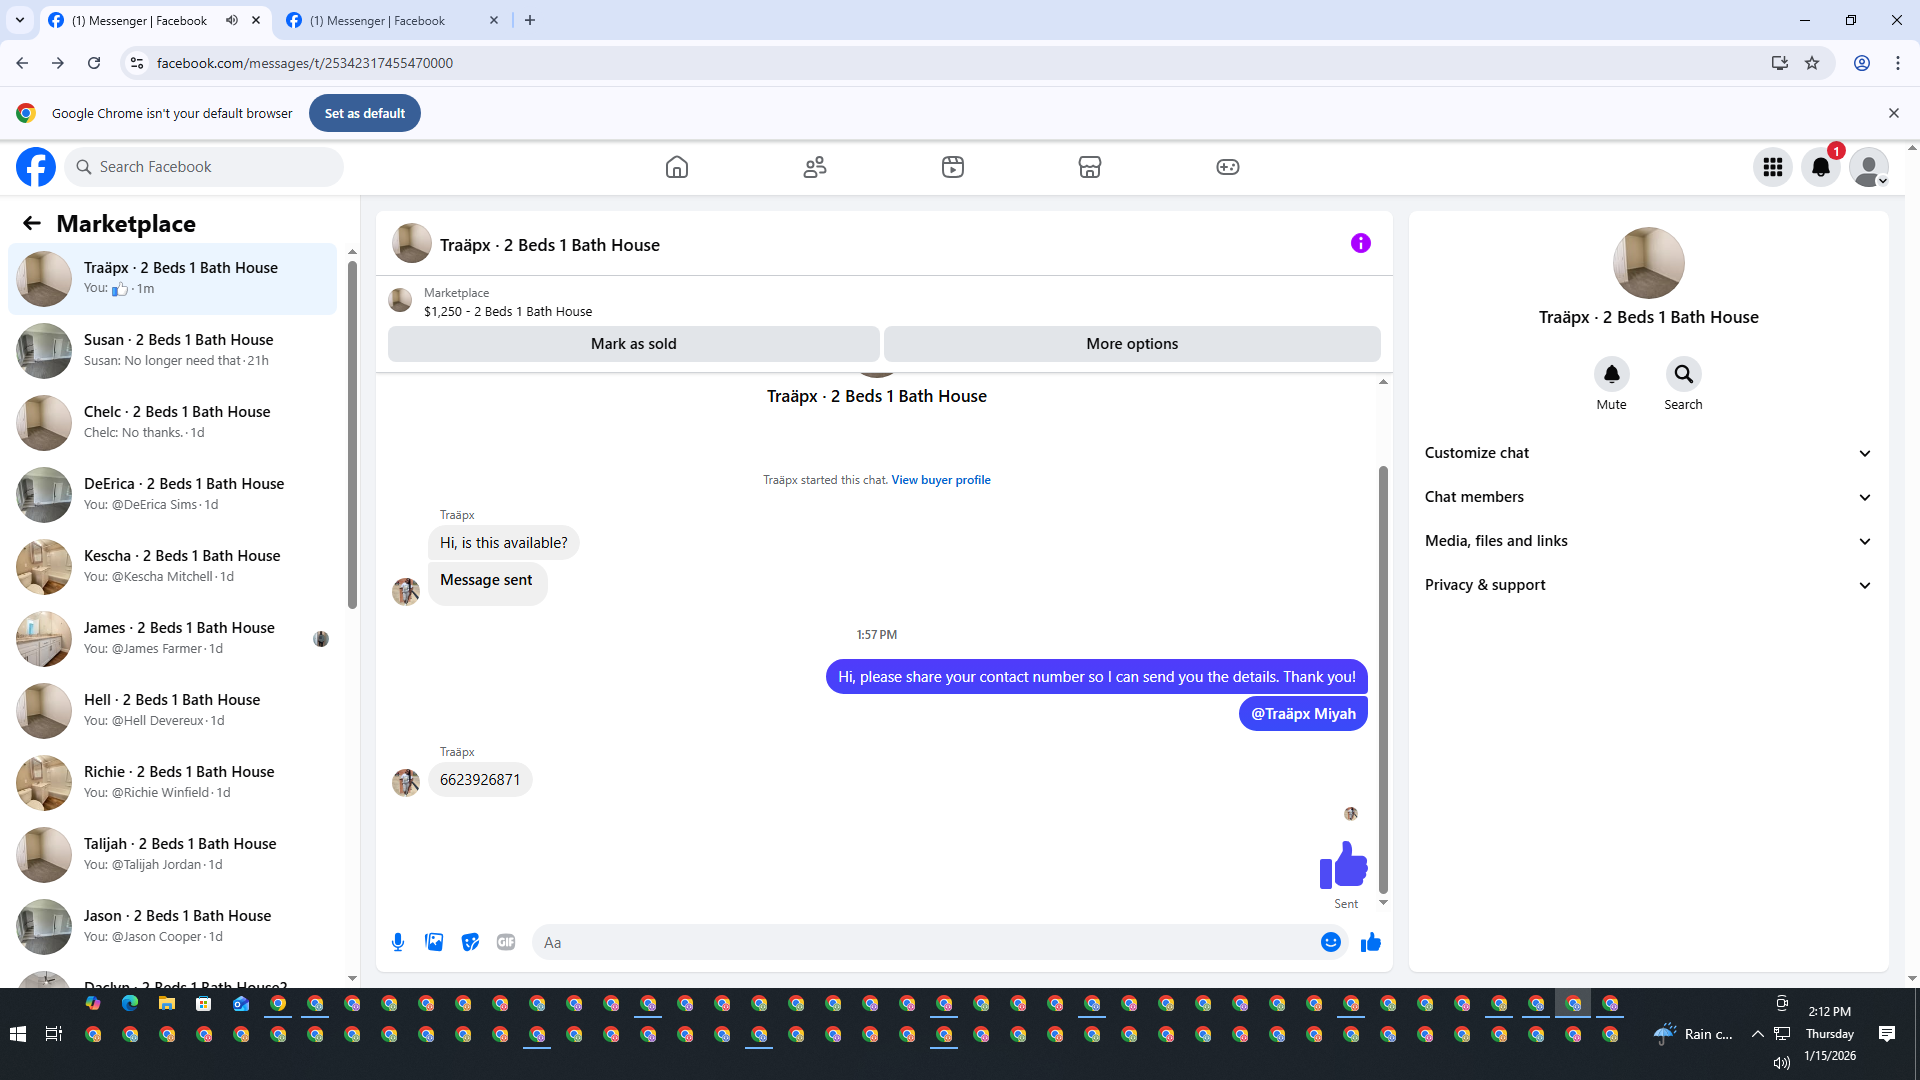Screen dimensions: 1920x1080
Task: Open the emoji picker in message box
Action: coord(1330,942)
